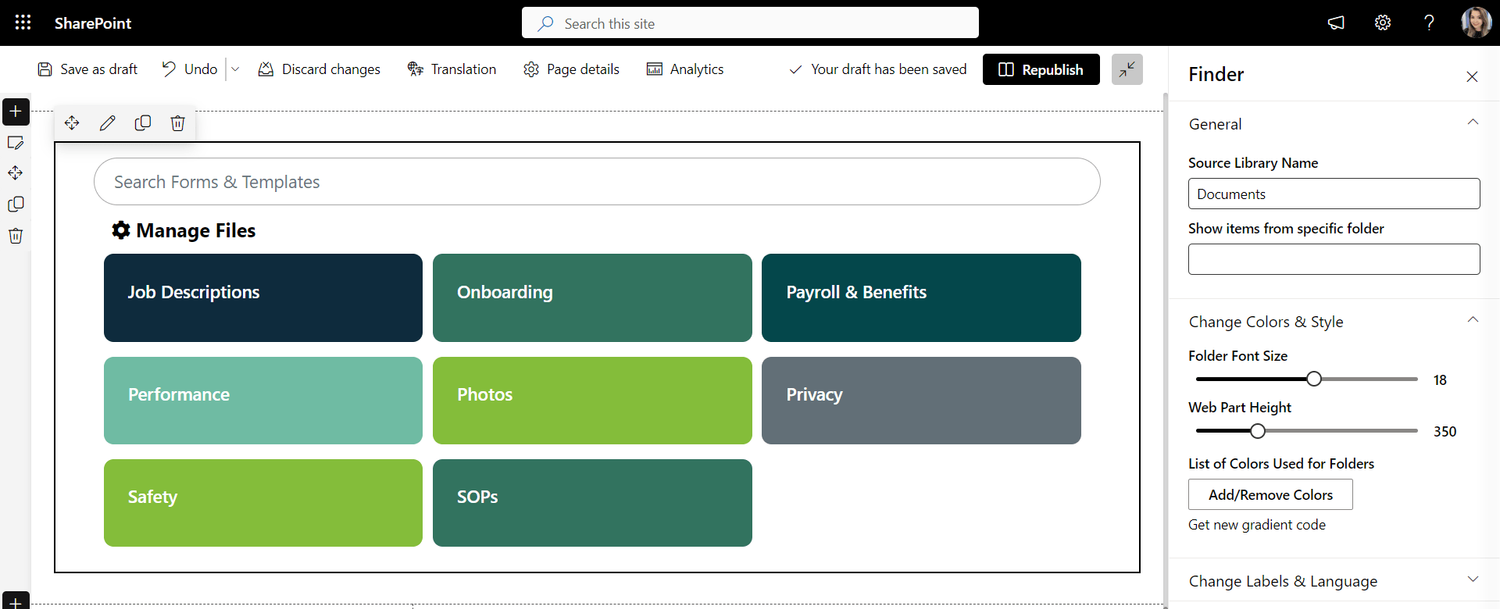
Task: Open the Undo dropdown arrow
Action: coord(233,69)
